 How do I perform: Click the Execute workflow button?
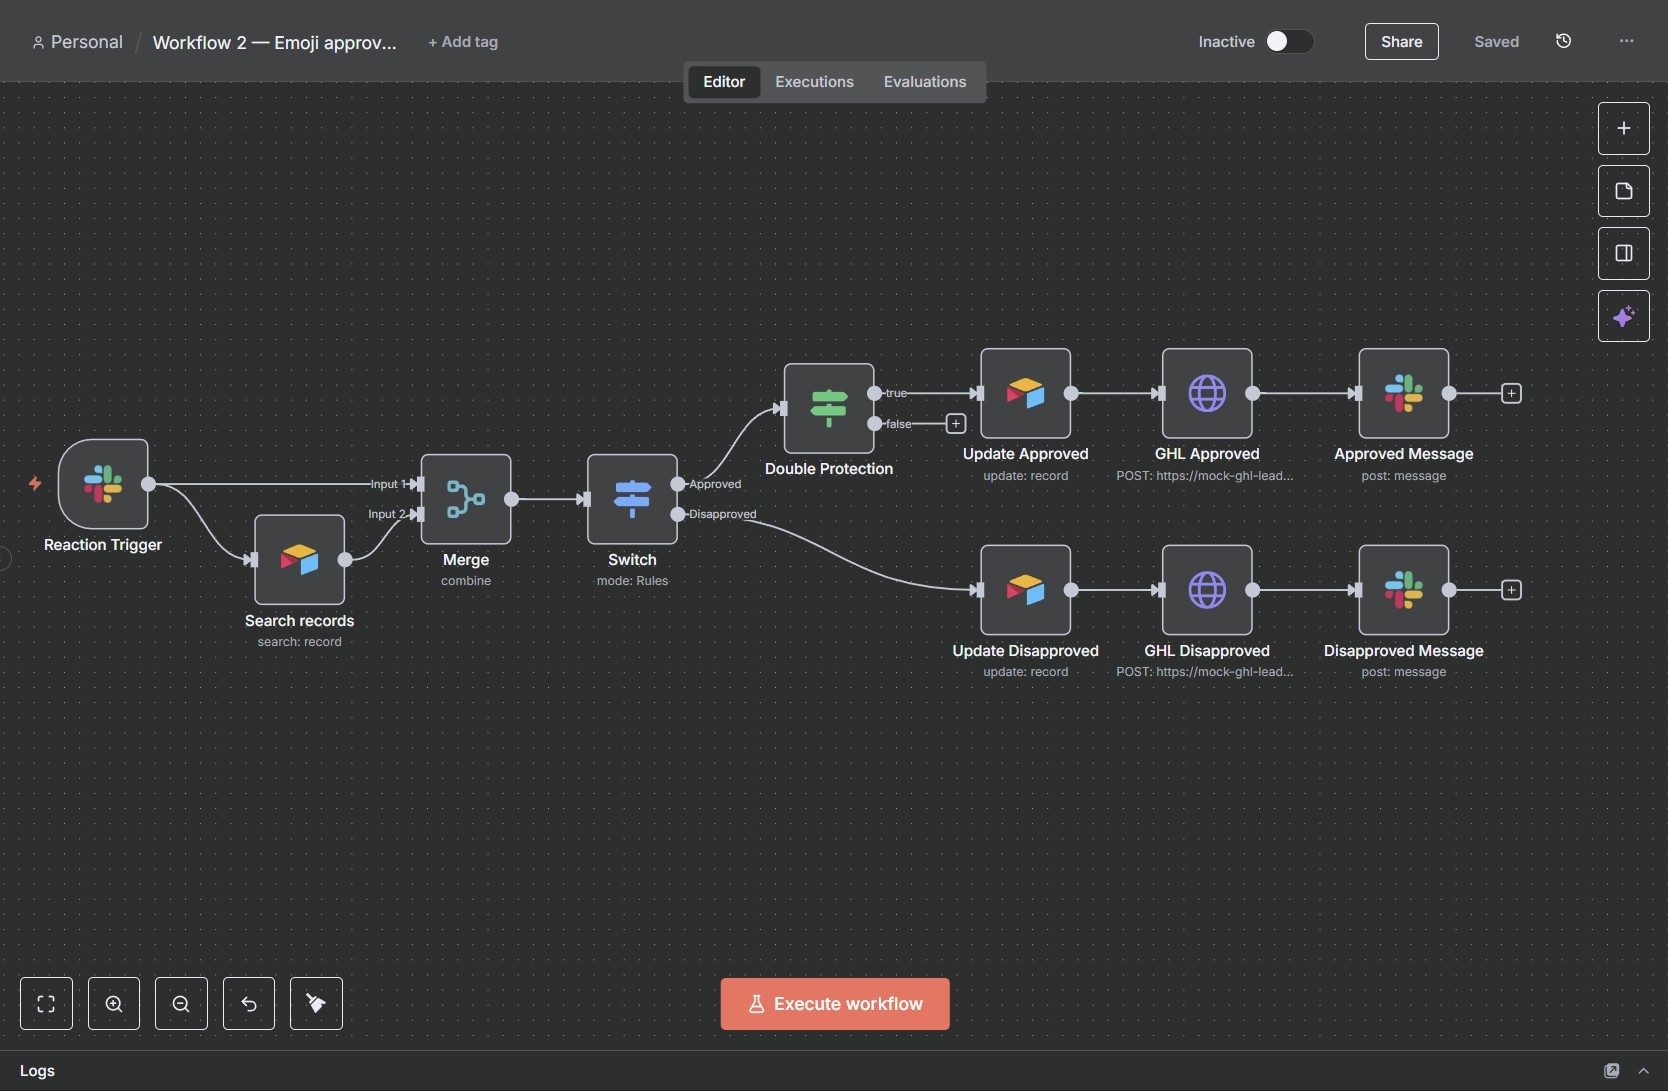coord(835,1004)
